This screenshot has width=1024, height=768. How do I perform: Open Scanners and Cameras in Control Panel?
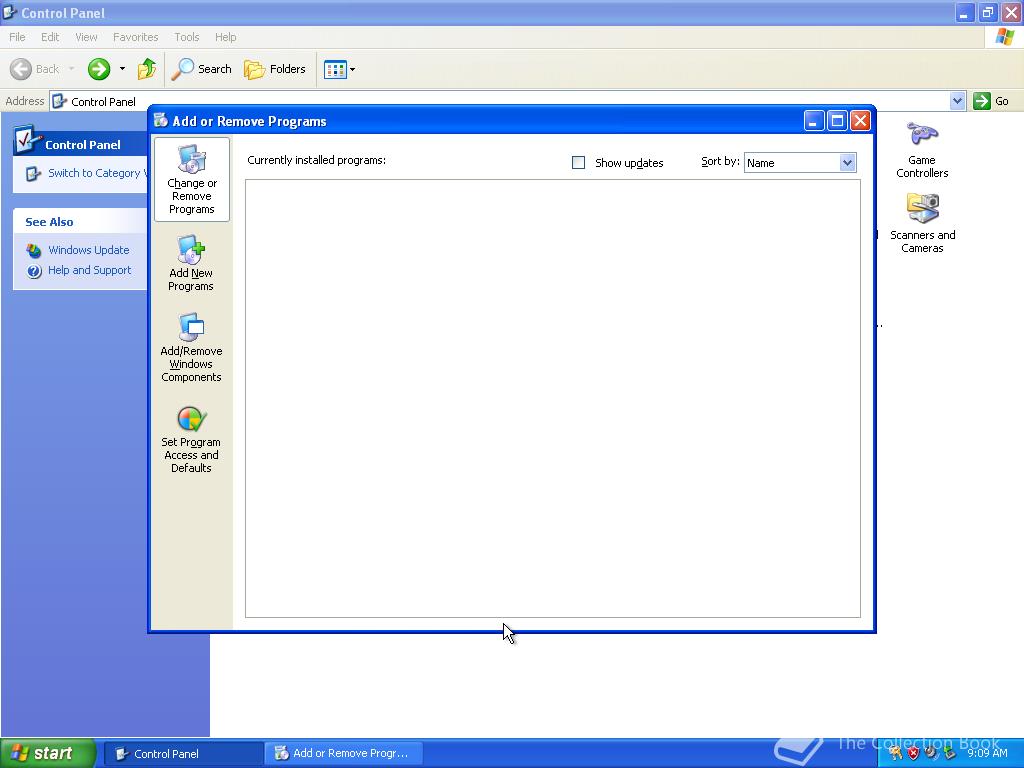(x=922, y=223)
